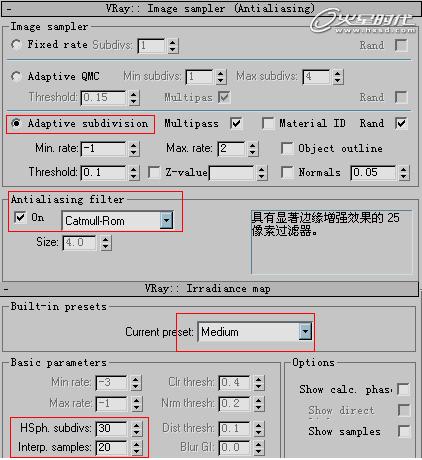The width and height of the screenshot is (422, 460).
Task: Click the Clr thresh value field
Action: pos(234,383)
